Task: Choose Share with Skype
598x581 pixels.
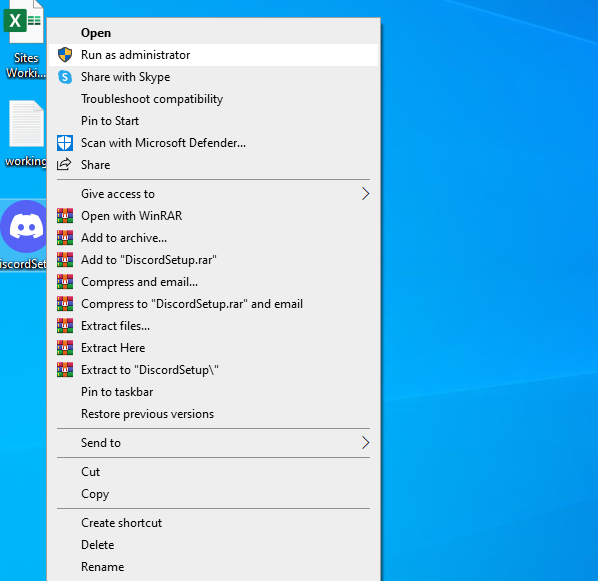Action: (x=214, y=77)
